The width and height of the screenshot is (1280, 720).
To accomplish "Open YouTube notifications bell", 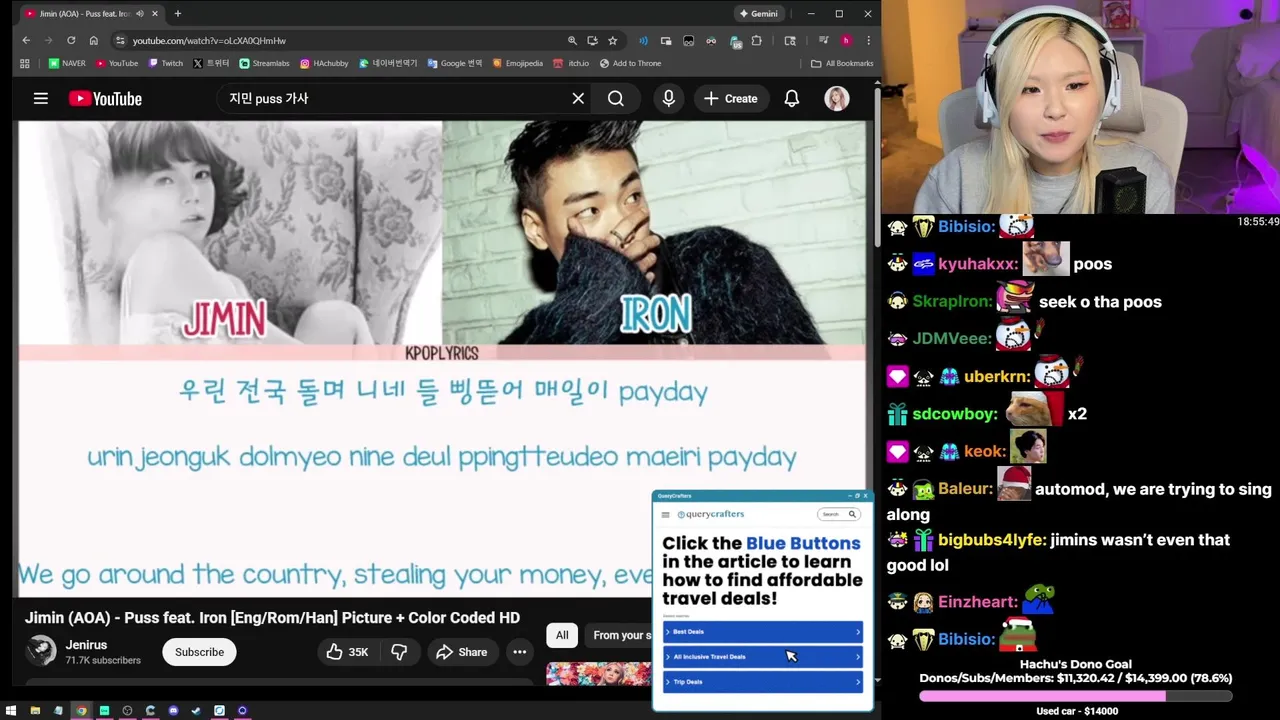I will [x=792, y=98].
